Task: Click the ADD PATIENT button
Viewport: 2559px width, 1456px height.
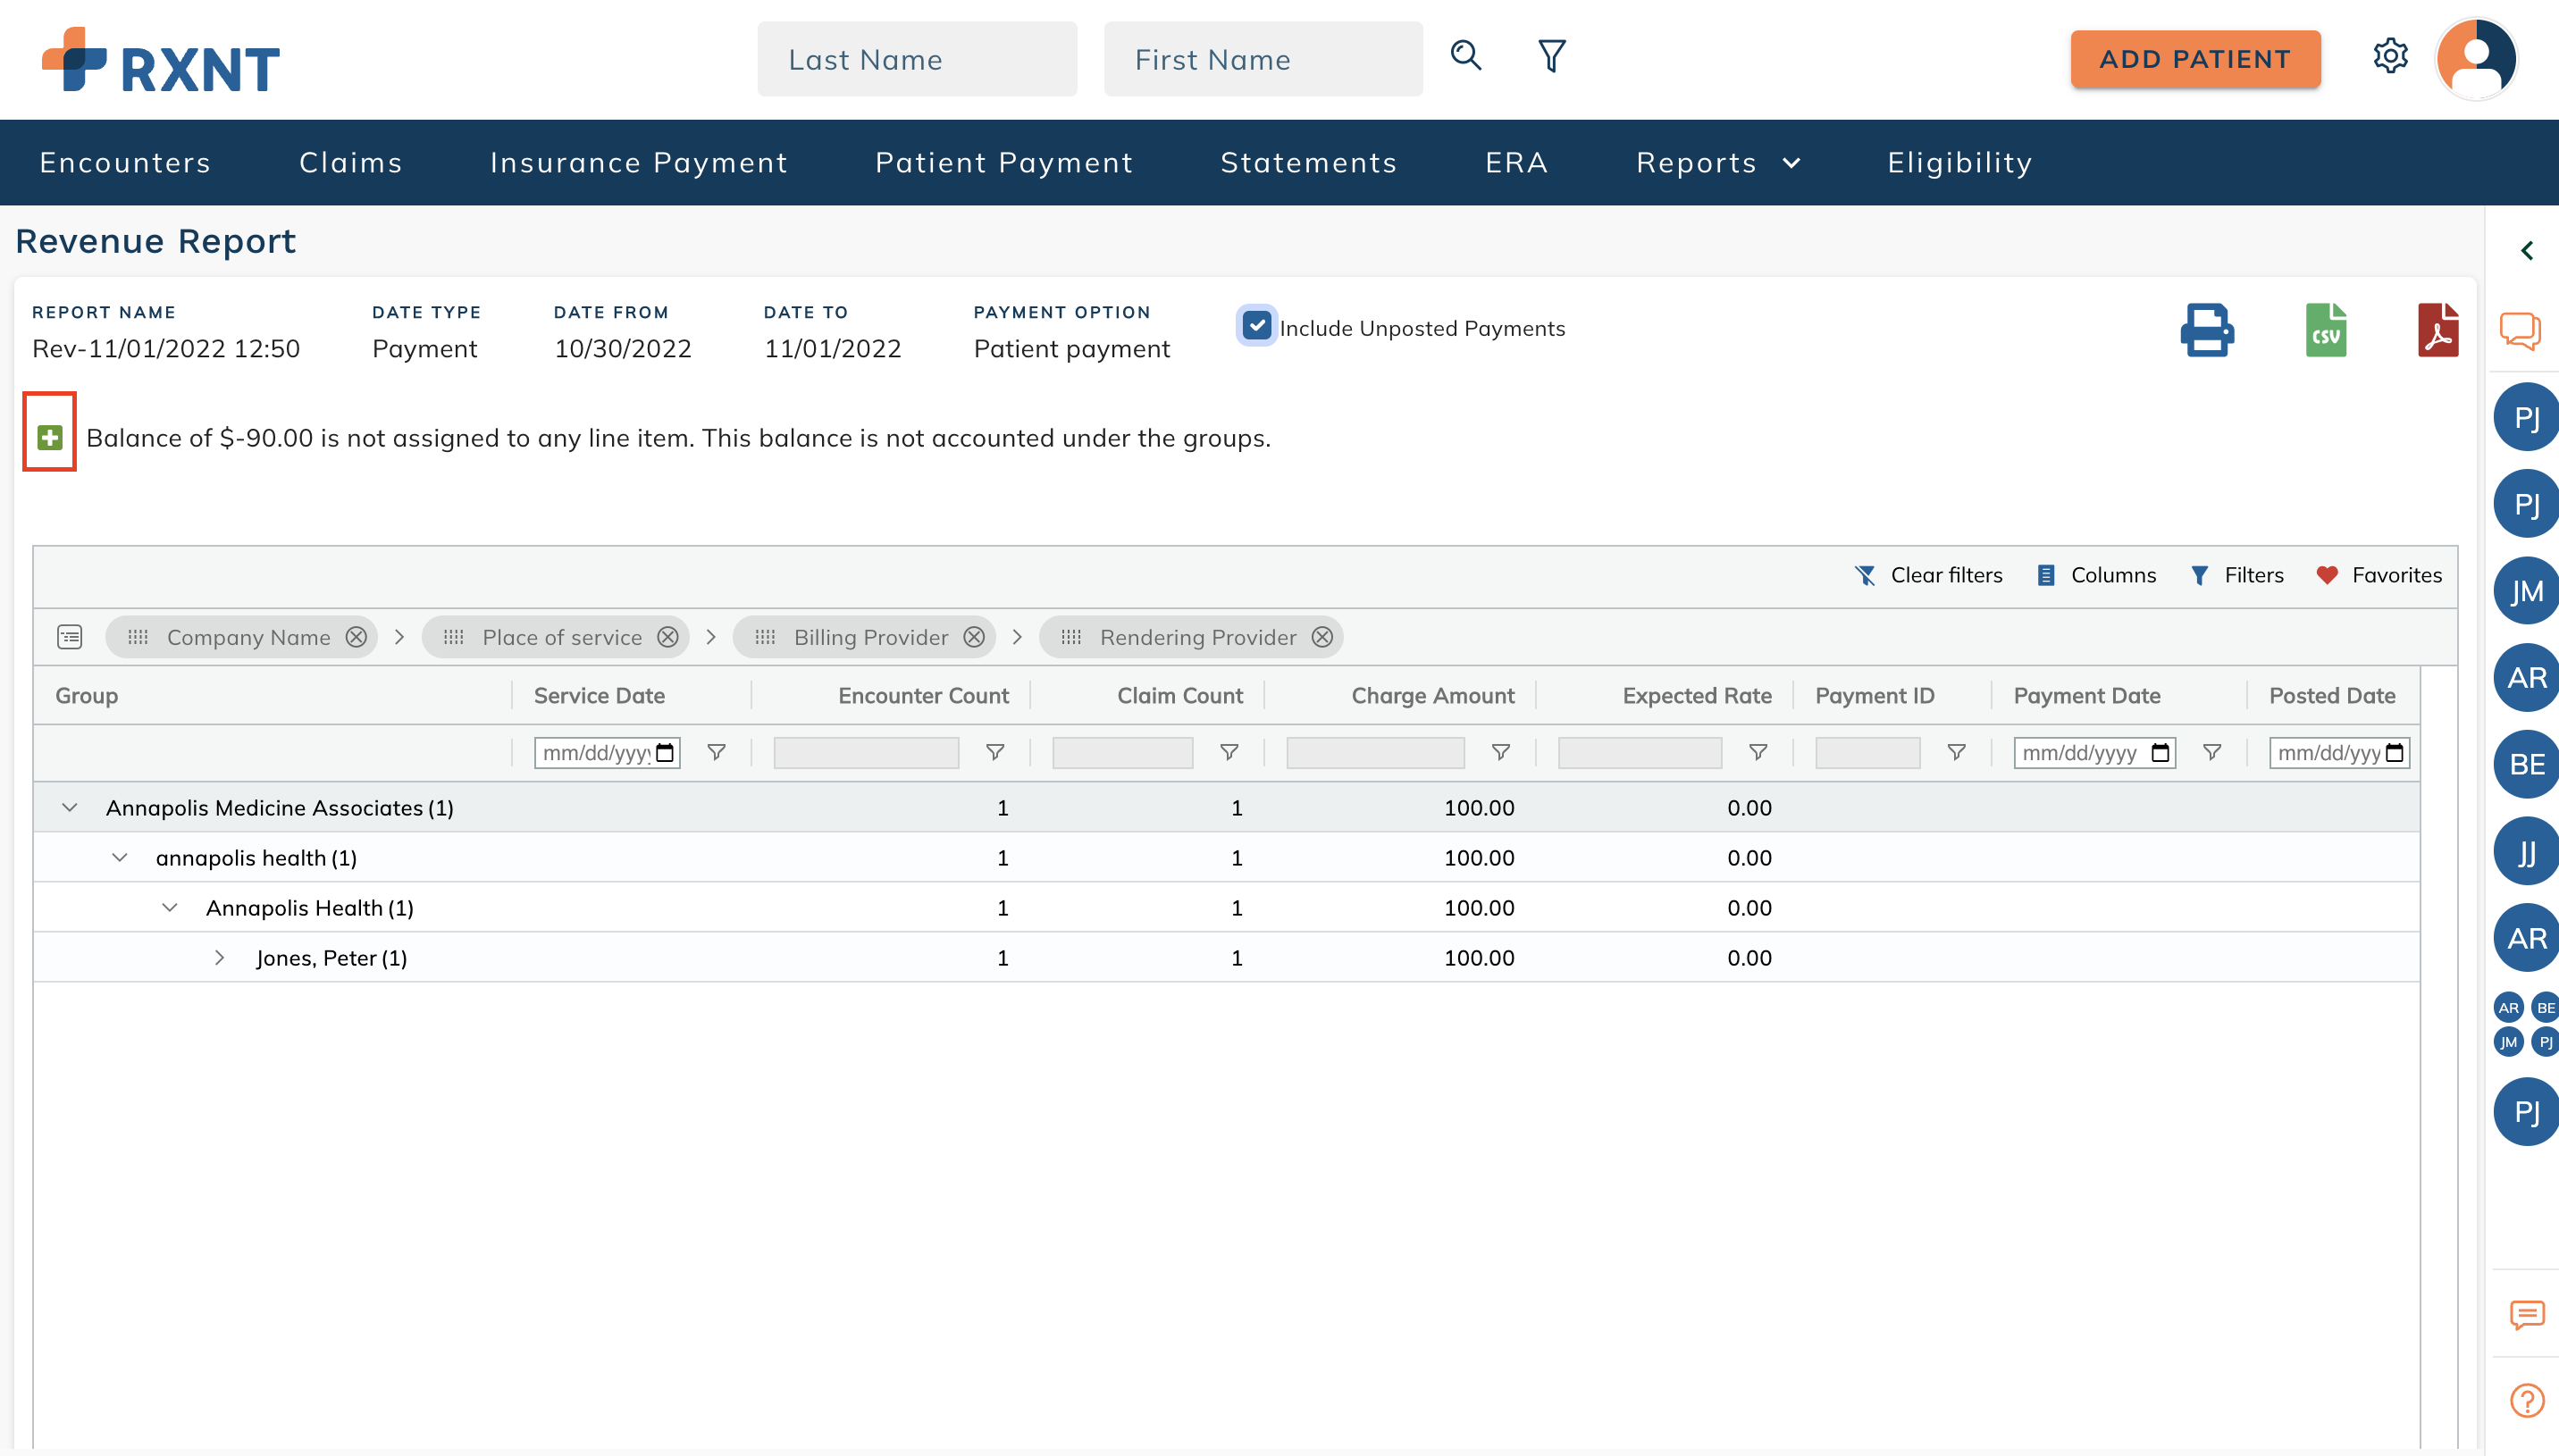Action: pyautogui.click(x=2195, y=59)
